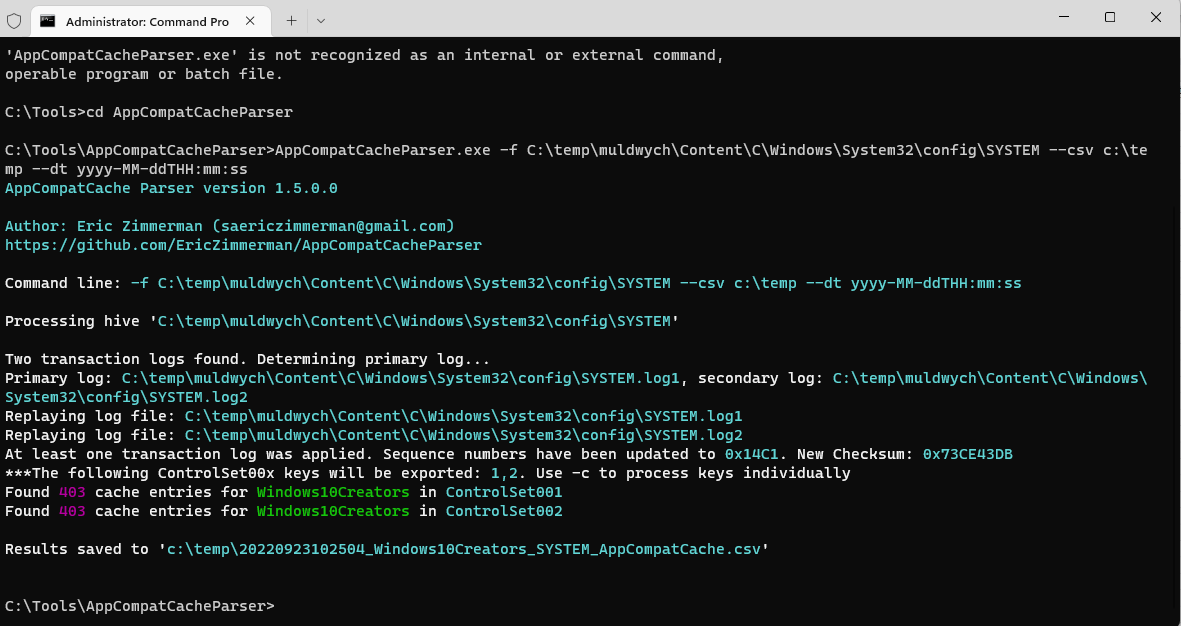Click Eric Zimmerman's email address
Viewport: 1181px width, 626px height.
(333, 225)
